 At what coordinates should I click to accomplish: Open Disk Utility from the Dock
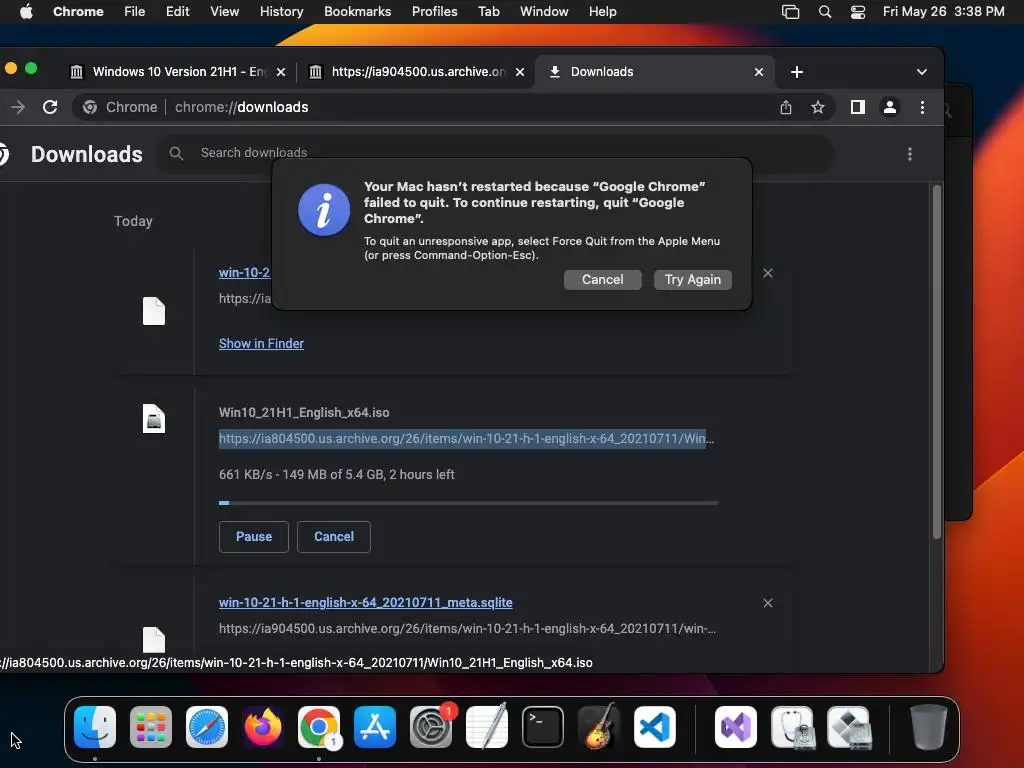pyautogui.click(x=792, y=727)
